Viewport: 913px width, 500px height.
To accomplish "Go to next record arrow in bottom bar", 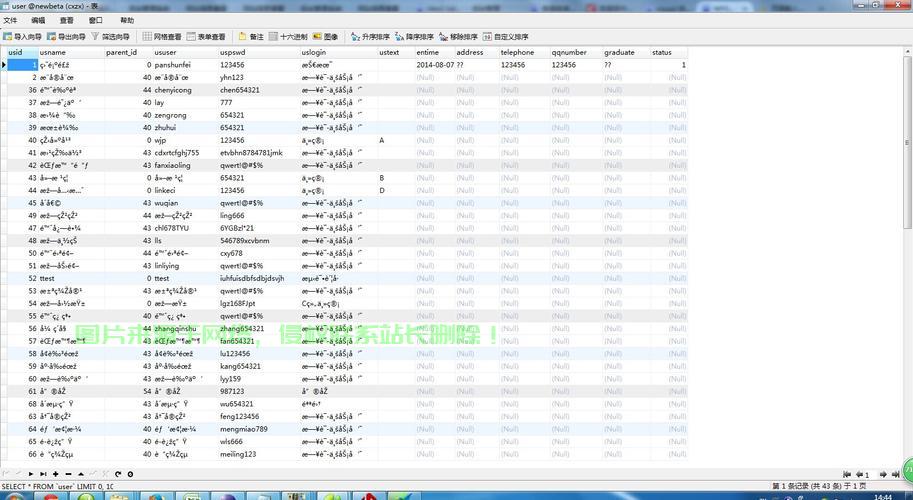I will pyautogui.click(x=31, y=474).
